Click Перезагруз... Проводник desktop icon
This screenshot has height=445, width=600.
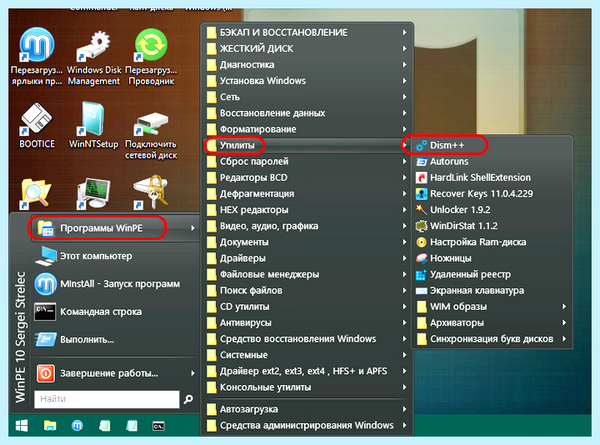[151, 57]
